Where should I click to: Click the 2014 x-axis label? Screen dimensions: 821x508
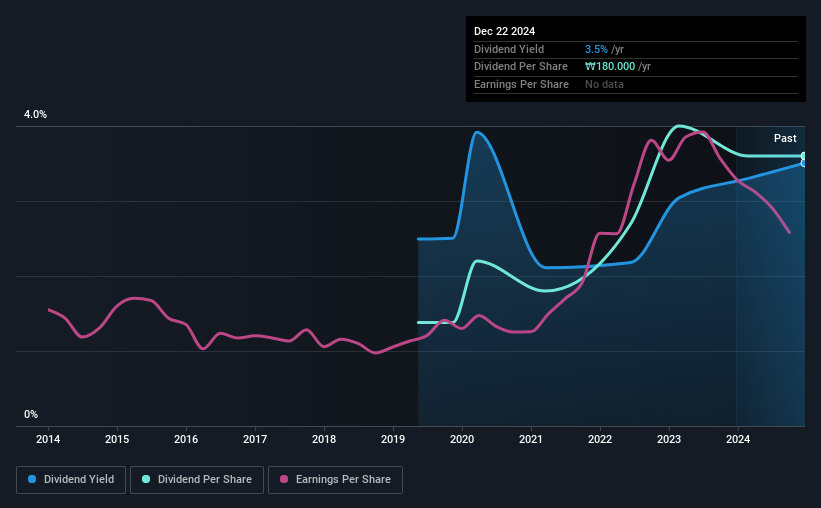[48, 439]
